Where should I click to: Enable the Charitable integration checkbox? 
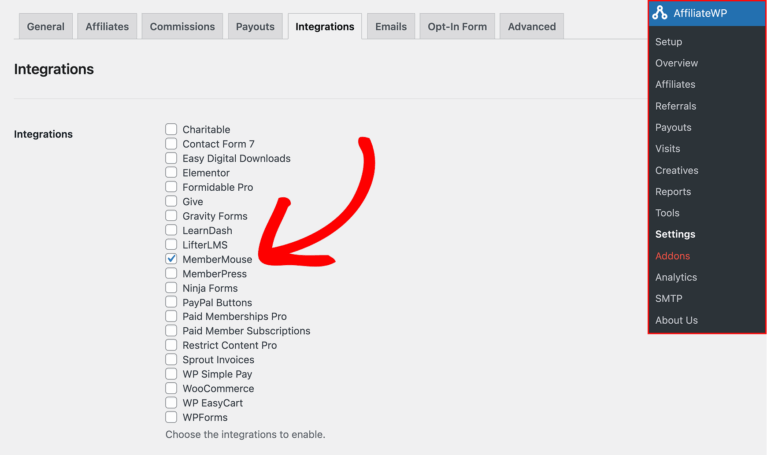171,129
